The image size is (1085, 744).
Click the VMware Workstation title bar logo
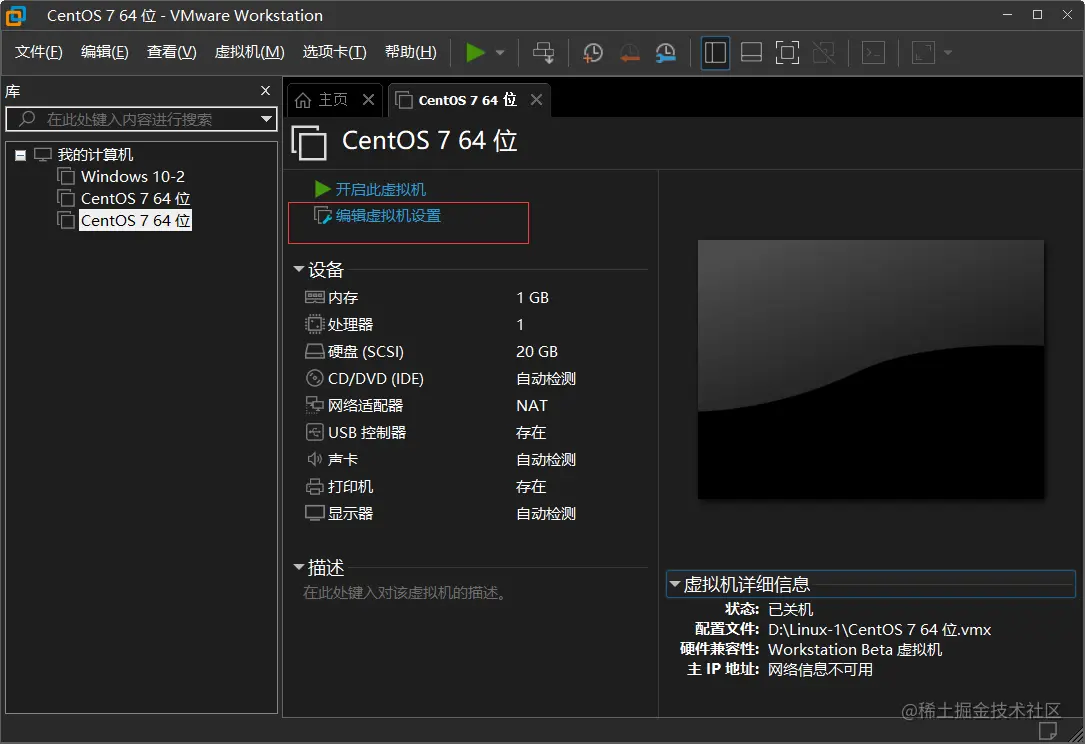15,15
